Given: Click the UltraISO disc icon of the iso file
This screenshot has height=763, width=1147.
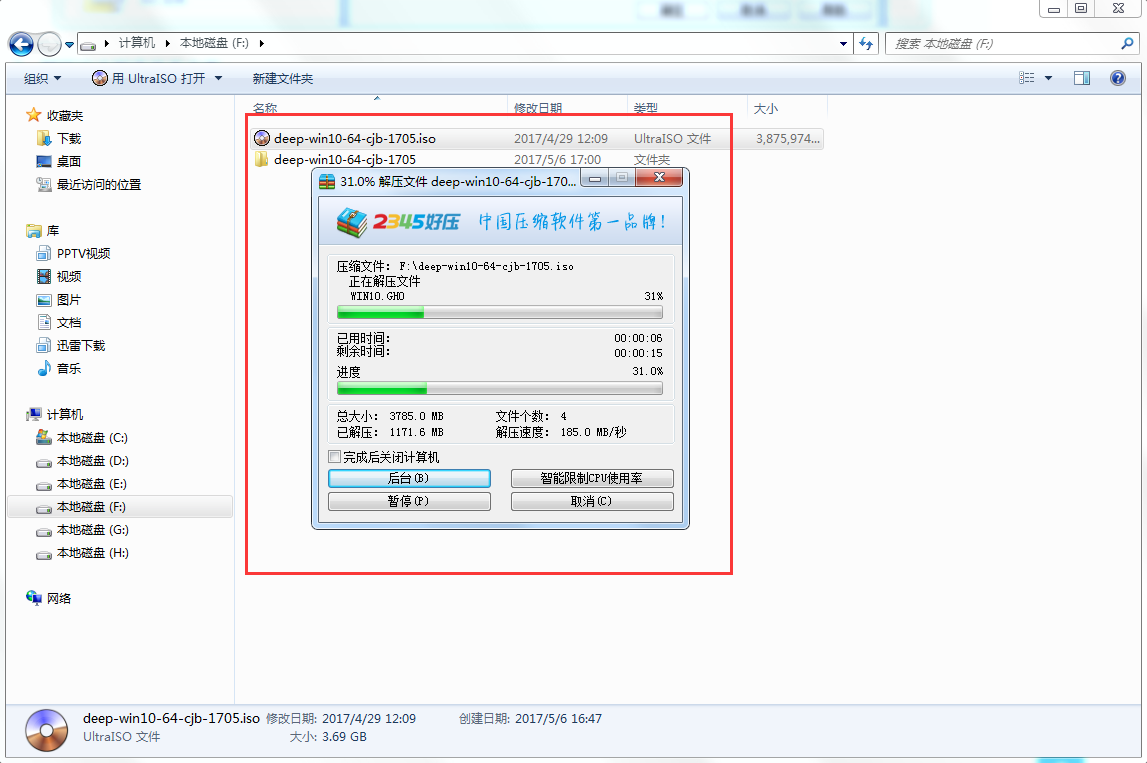Looking at the screenshot, I should click(x=262, y=138).
